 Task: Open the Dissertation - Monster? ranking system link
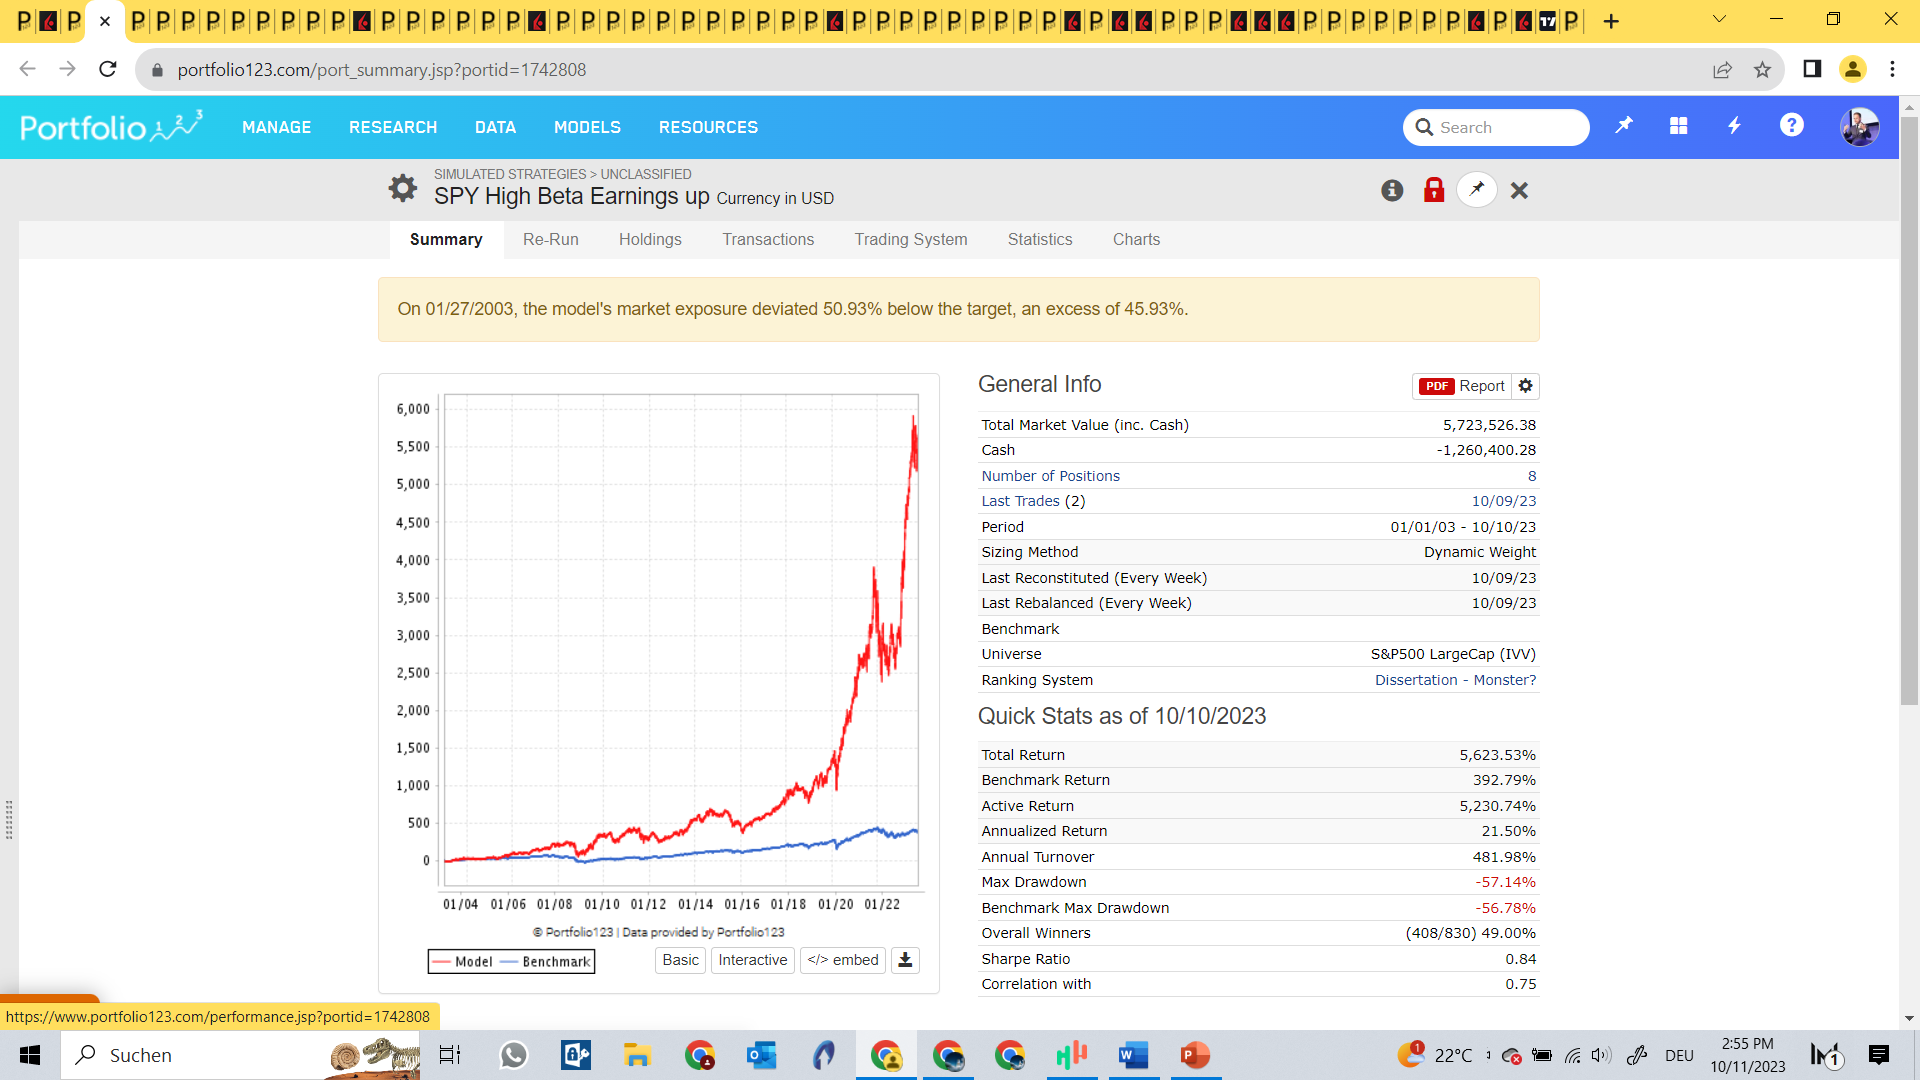click(1455, 680)
